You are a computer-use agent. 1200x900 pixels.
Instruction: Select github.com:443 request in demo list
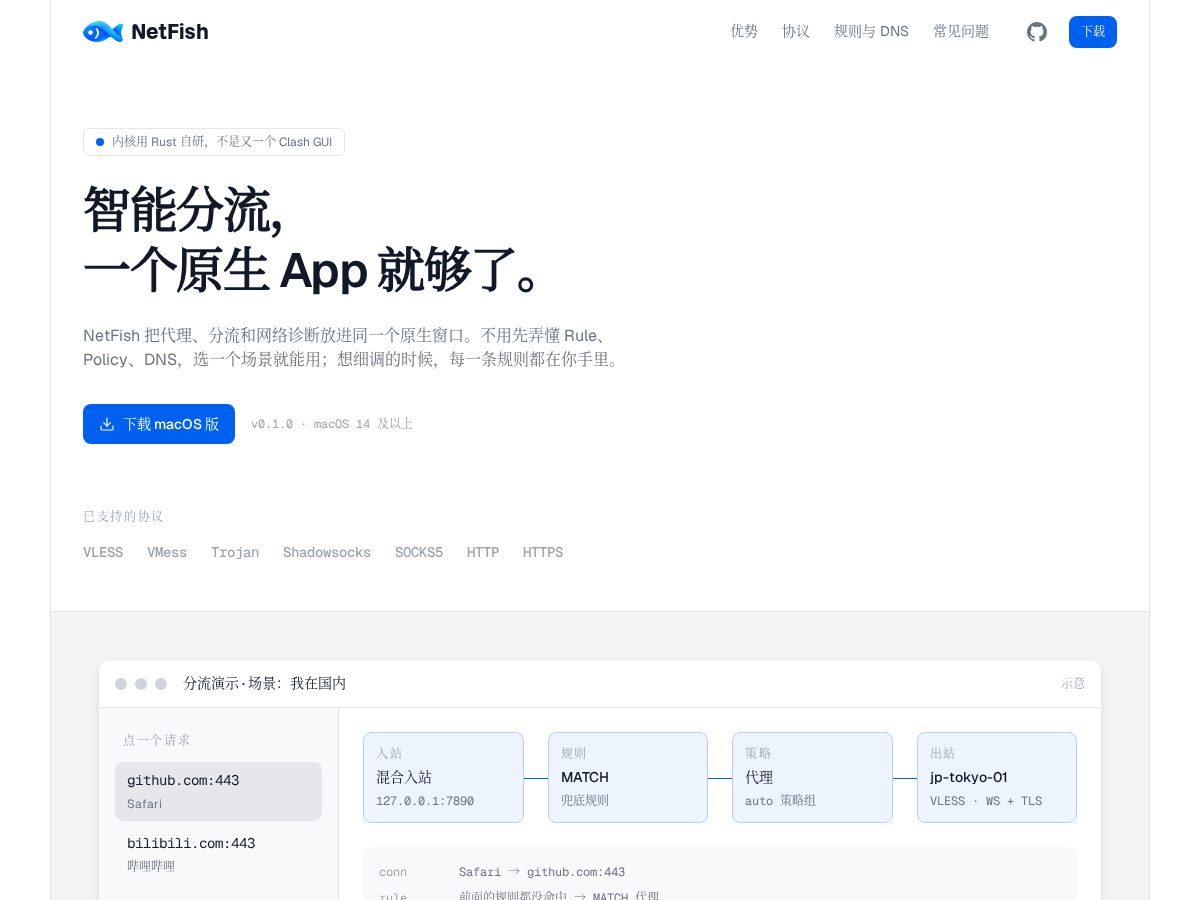coord(218,791)
